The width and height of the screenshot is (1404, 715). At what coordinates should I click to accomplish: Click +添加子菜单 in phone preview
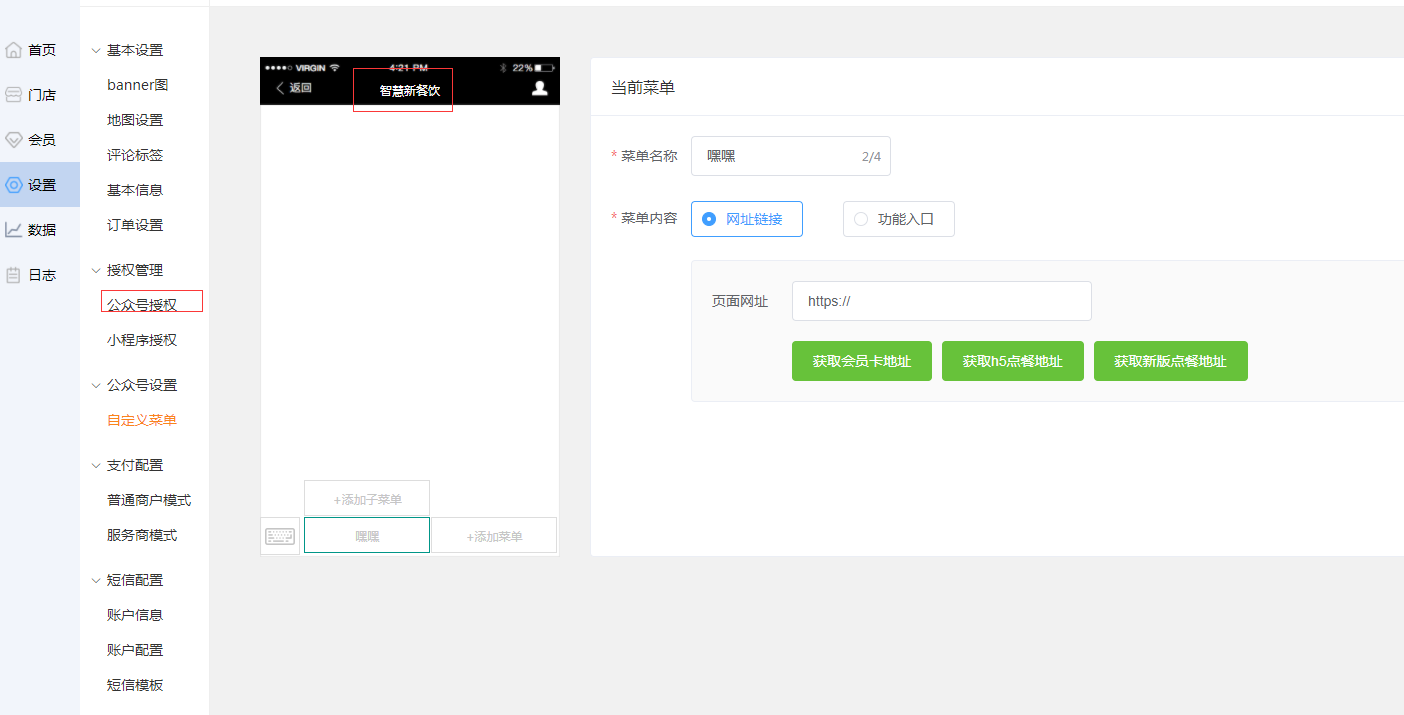coord(367,499)
